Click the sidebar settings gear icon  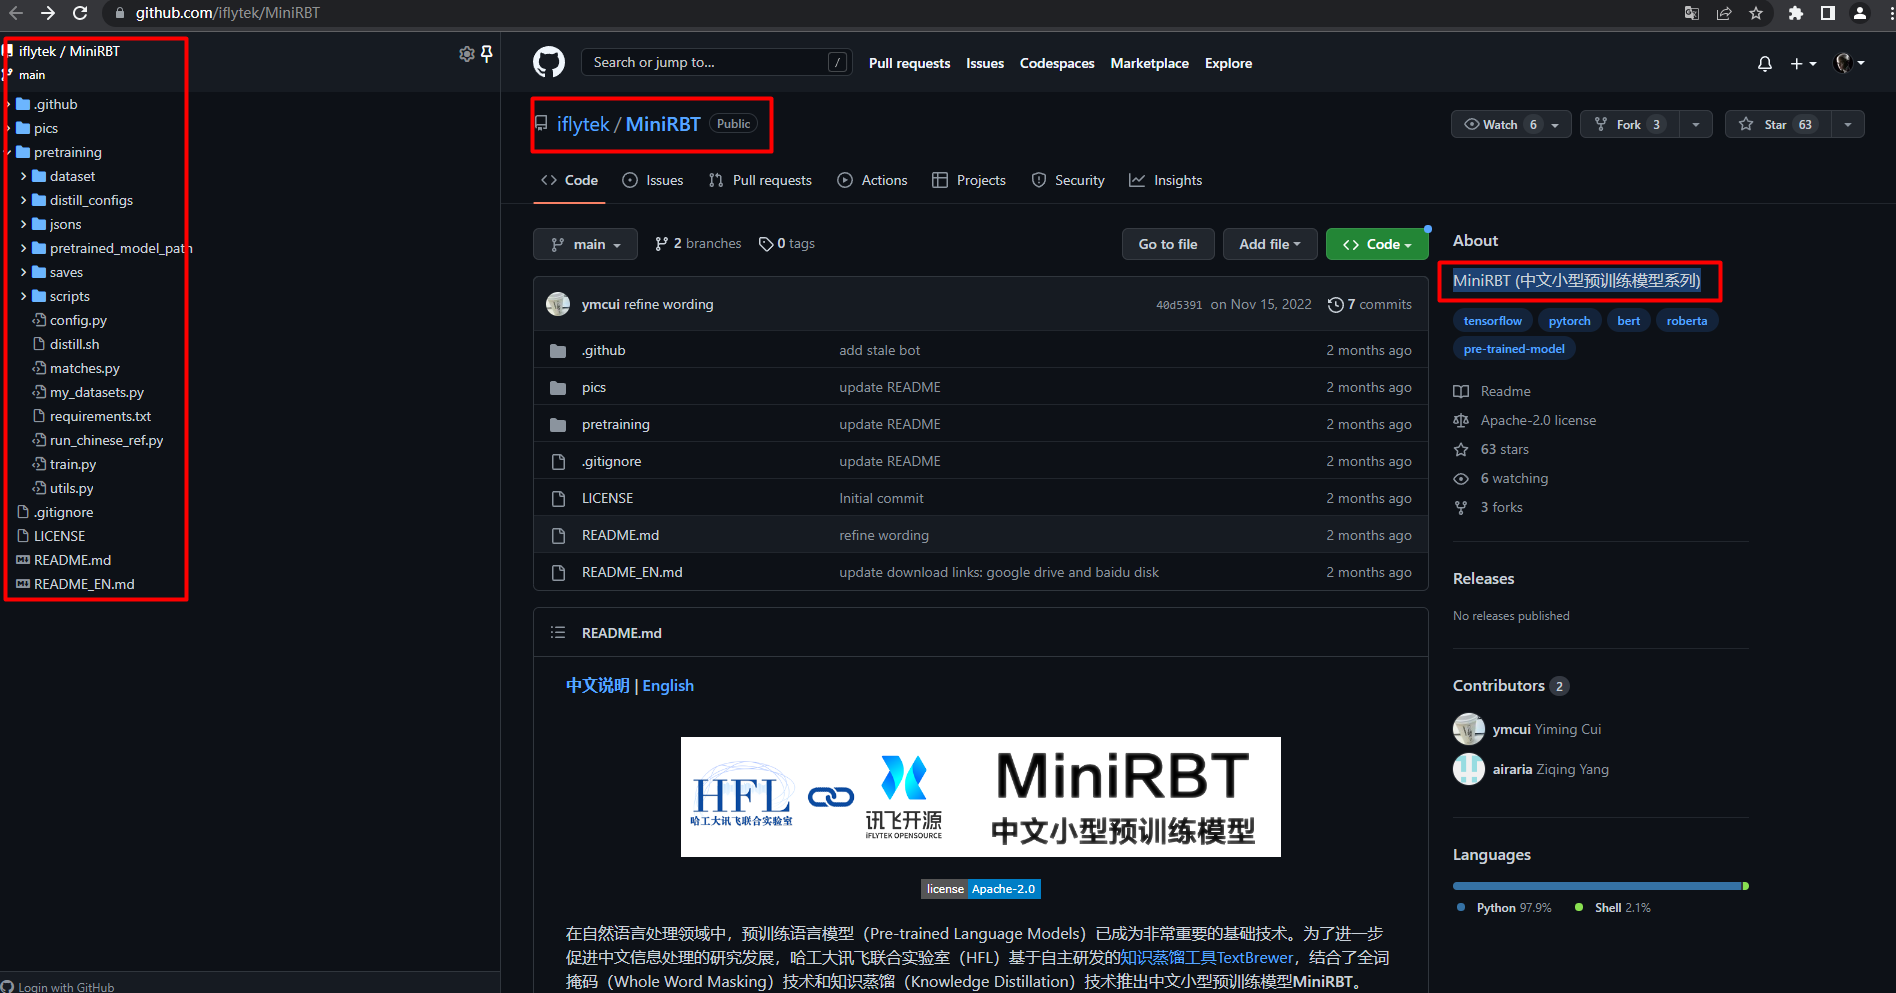466,54
